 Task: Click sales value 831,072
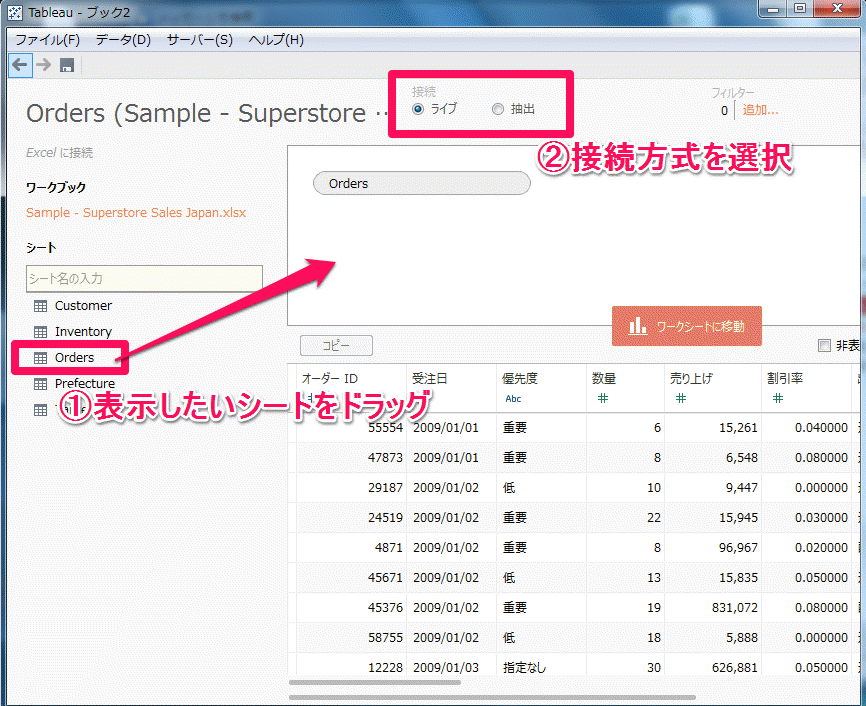pyautogui.click(x=735, y=608)
